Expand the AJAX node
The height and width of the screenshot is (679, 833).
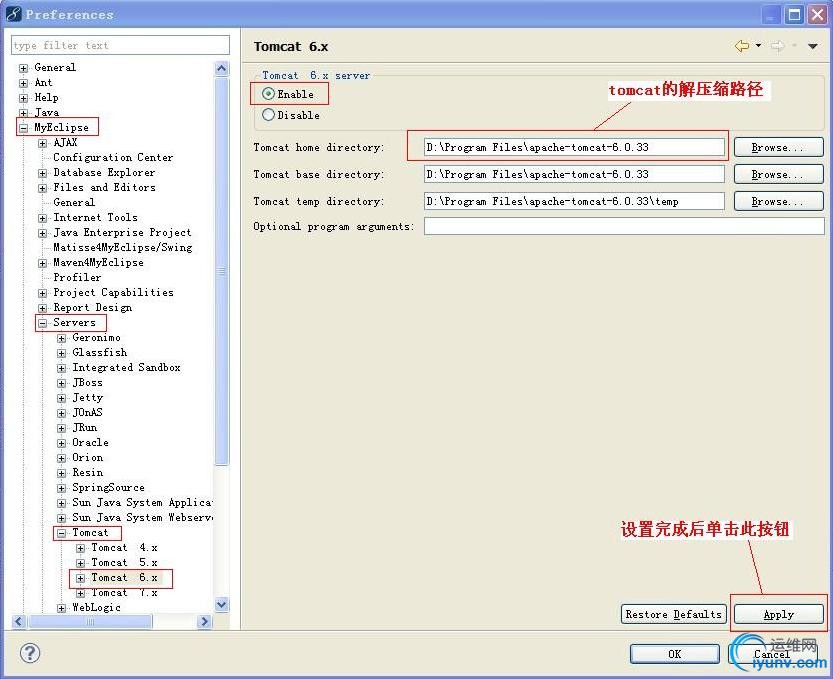pyautogui.click(x=42, y=143)
